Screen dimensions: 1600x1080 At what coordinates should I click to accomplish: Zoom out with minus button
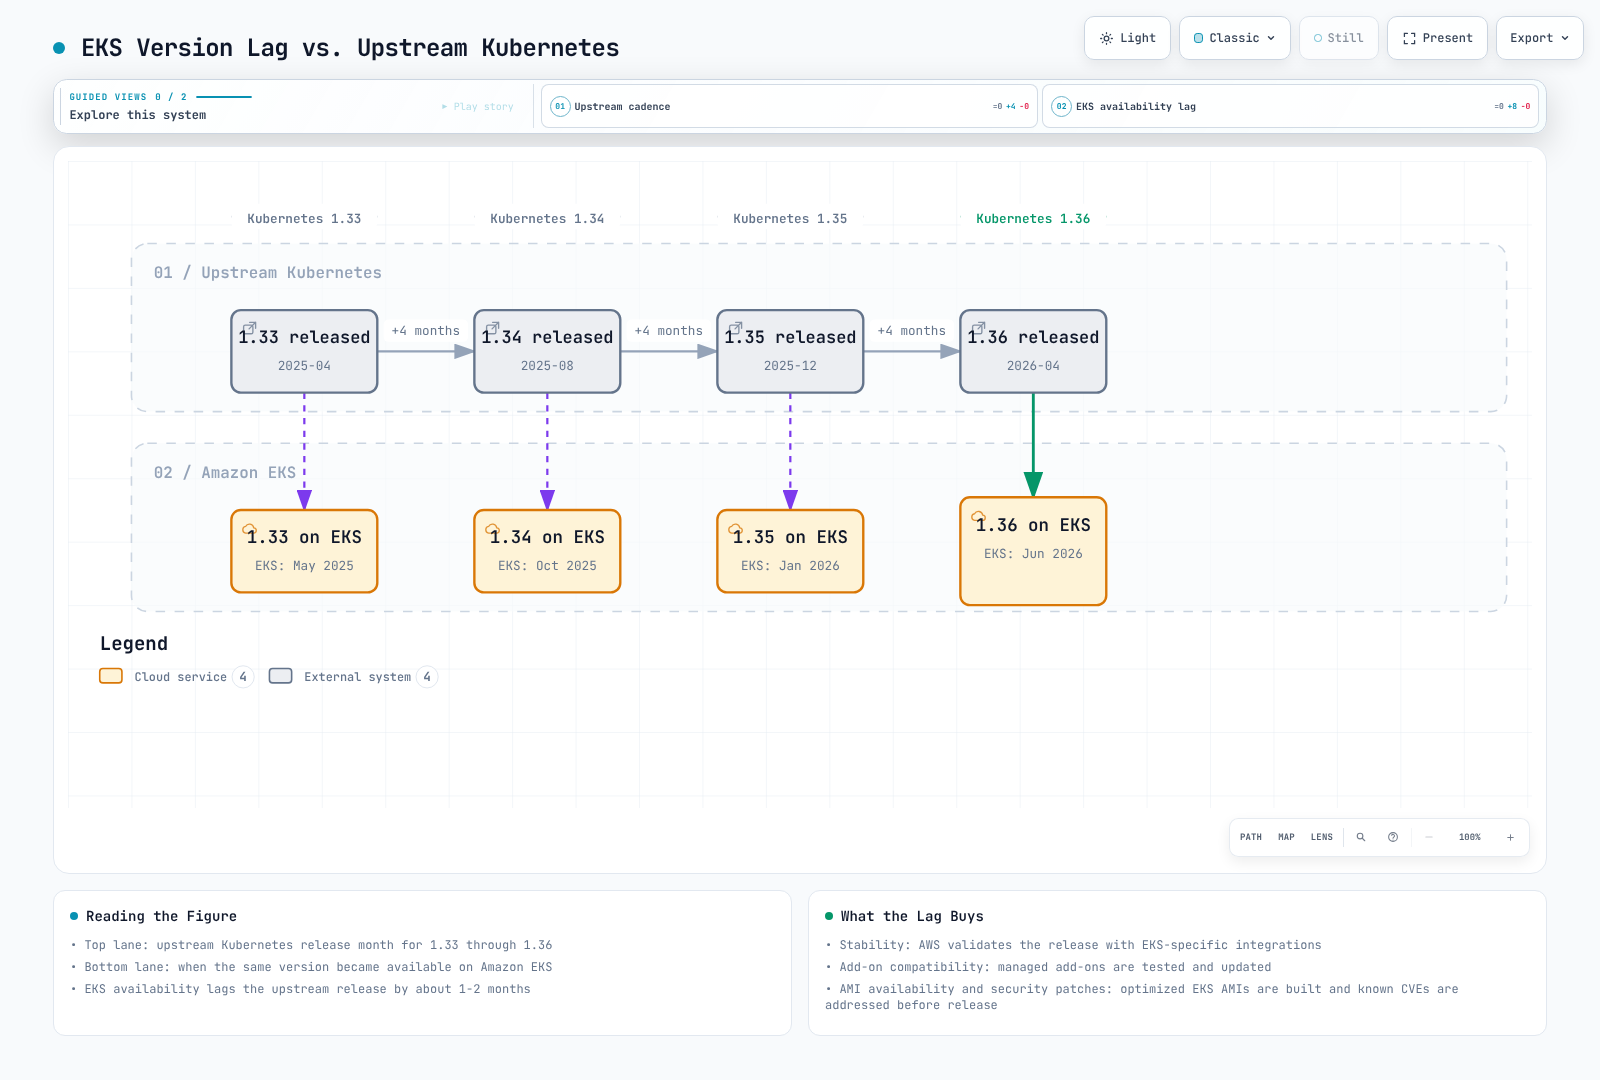point(1429,837)
